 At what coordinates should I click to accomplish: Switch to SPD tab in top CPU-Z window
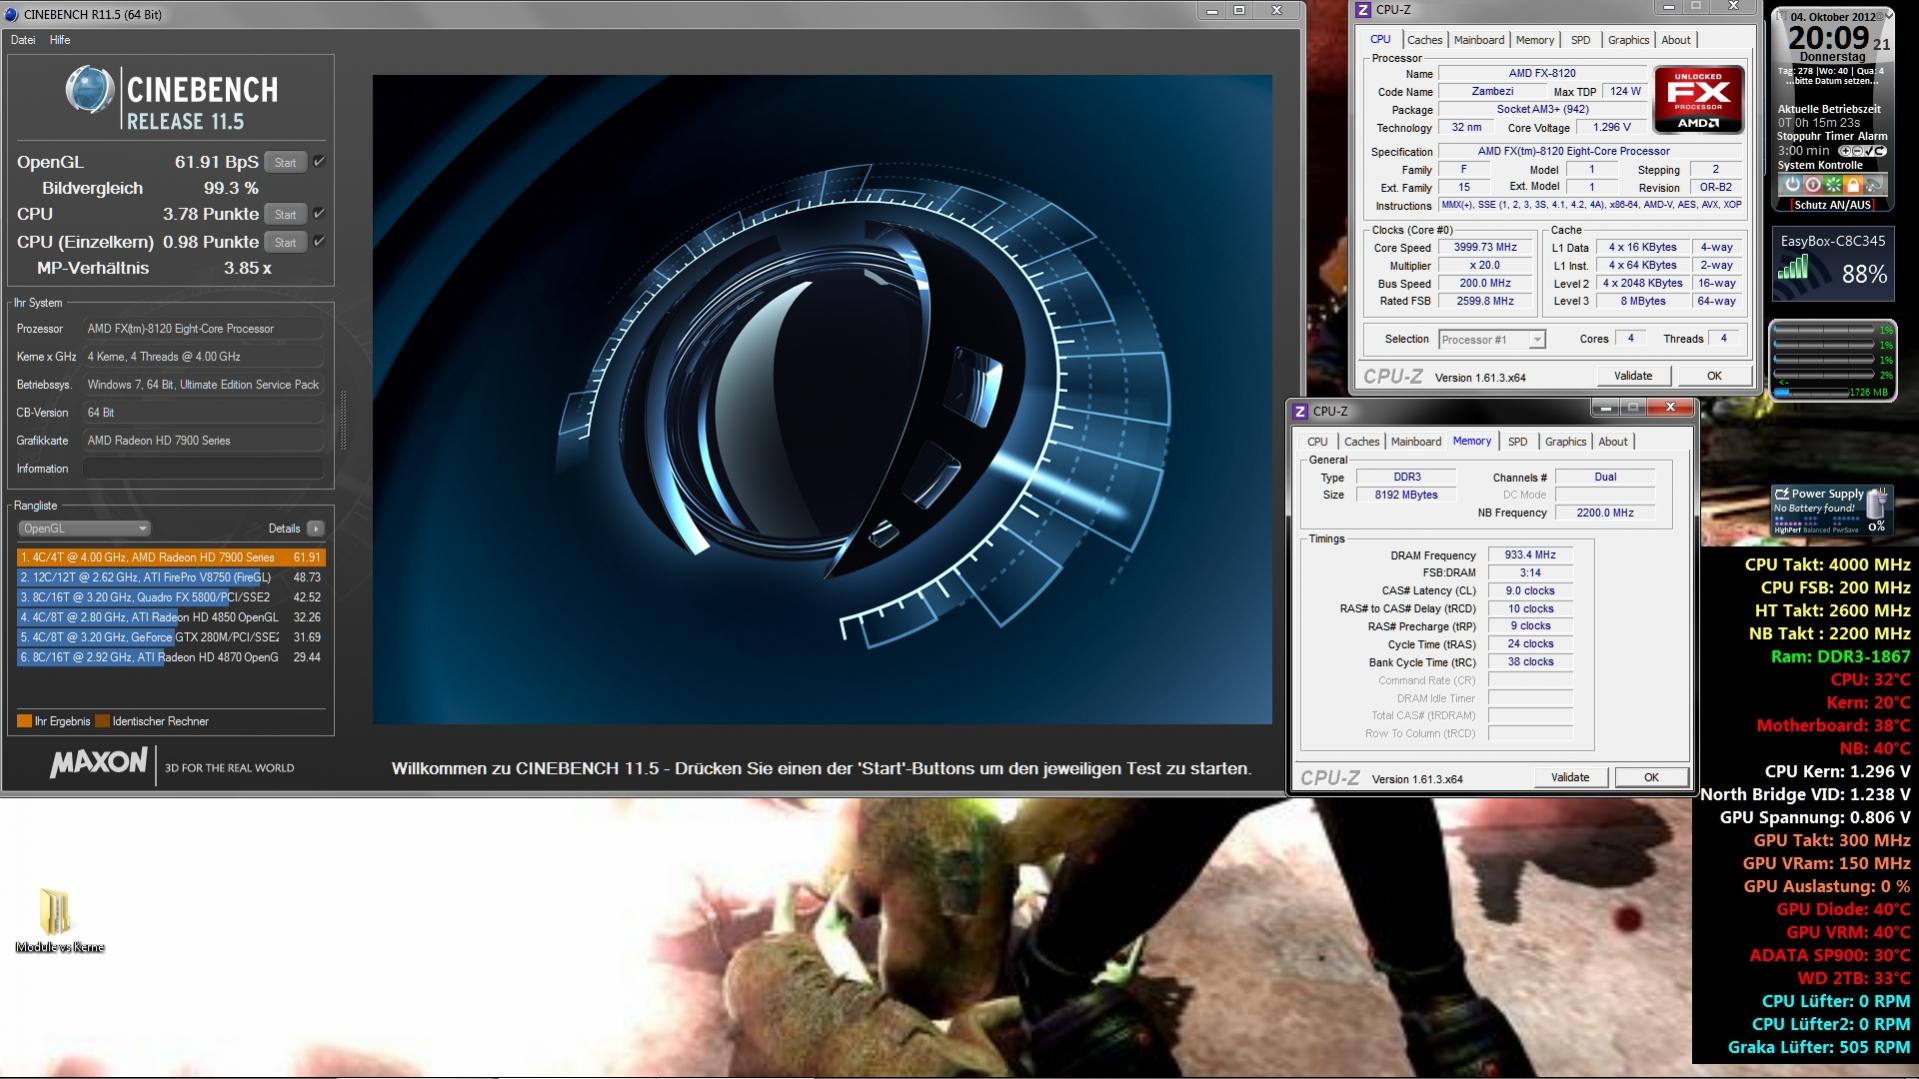click(x=1580, y=40)
